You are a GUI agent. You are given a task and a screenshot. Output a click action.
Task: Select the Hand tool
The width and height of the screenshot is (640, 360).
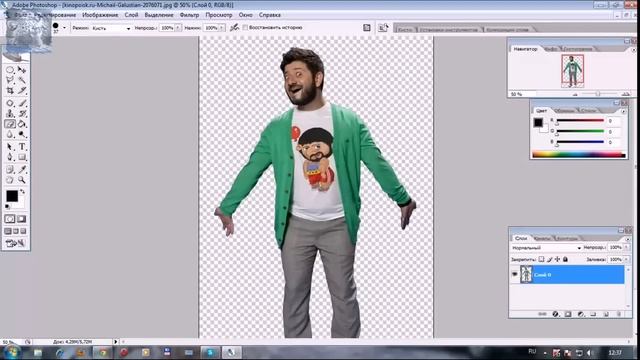10,180
